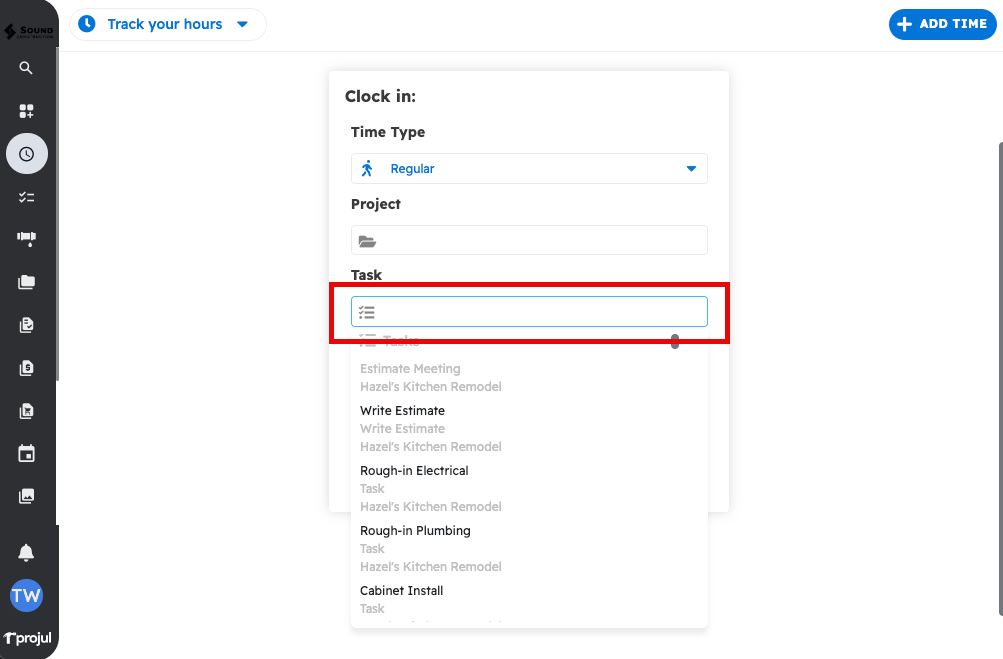The width and height of the screenshot is (1003, 659).
Task: Click the Projul logo link
Action: pyautogui.click(x=28, y=638)
